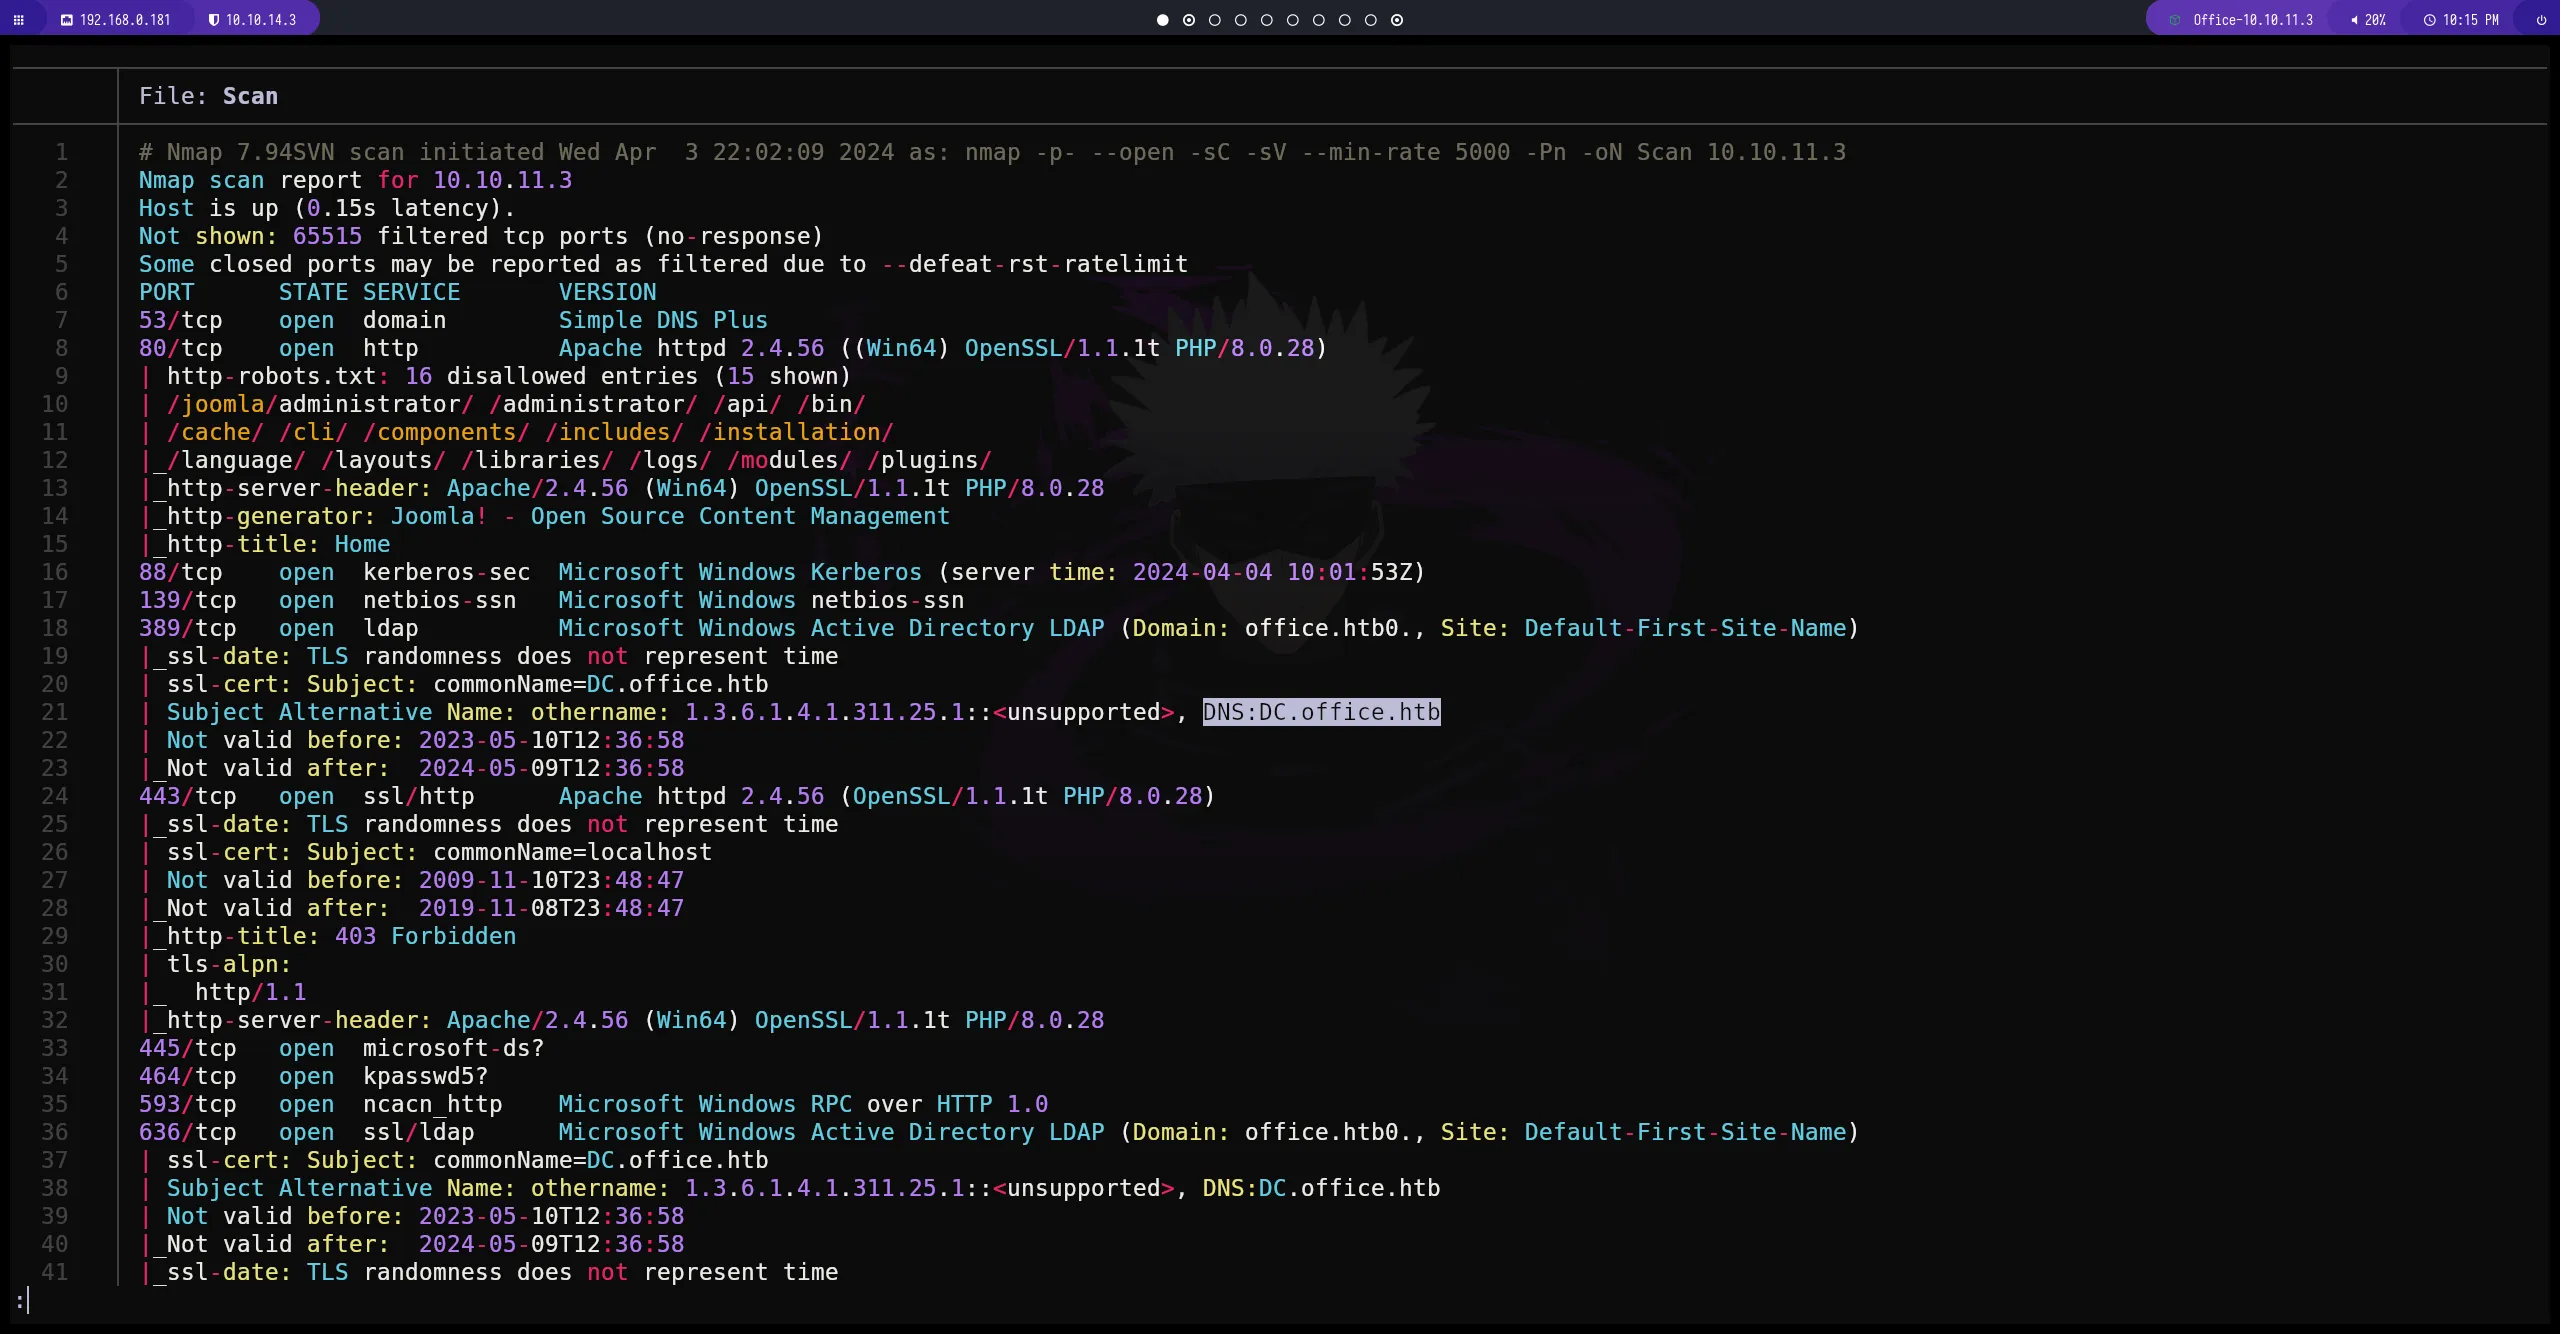Click the 10.10.14.3 VPN address label
The width and height of the screenshot is (2560, 1334).
click(x=260, y=20)
